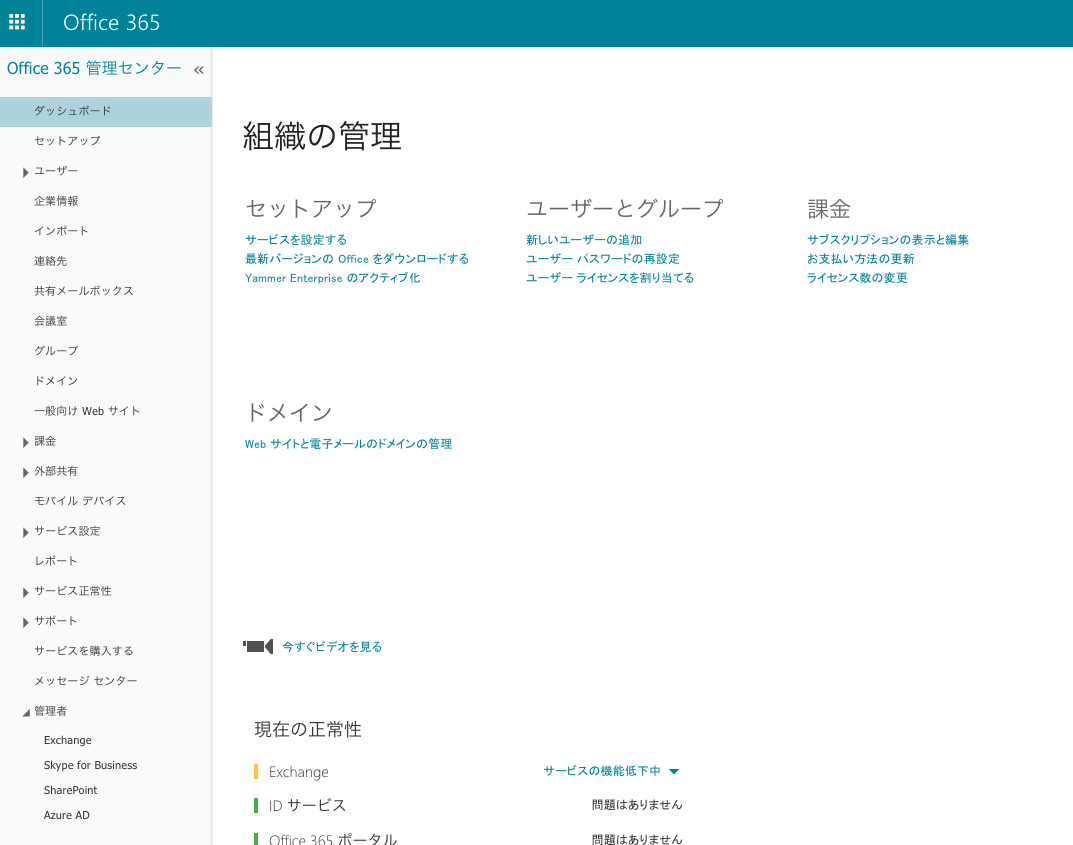The height and width of the screenshot is (845, 1073).
Task: Expand the サービス設定 navigation group
Action: pos(25,532)
